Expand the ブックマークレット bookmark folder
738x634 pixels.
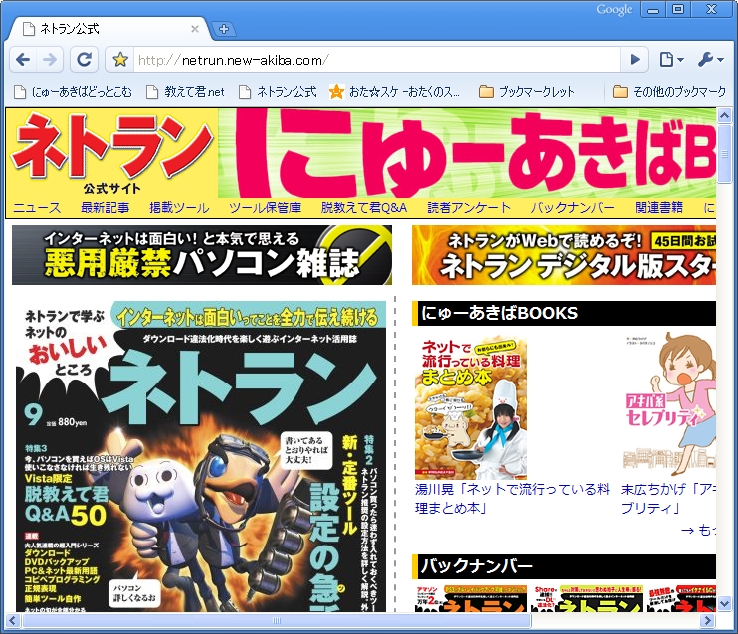point(527,92)
